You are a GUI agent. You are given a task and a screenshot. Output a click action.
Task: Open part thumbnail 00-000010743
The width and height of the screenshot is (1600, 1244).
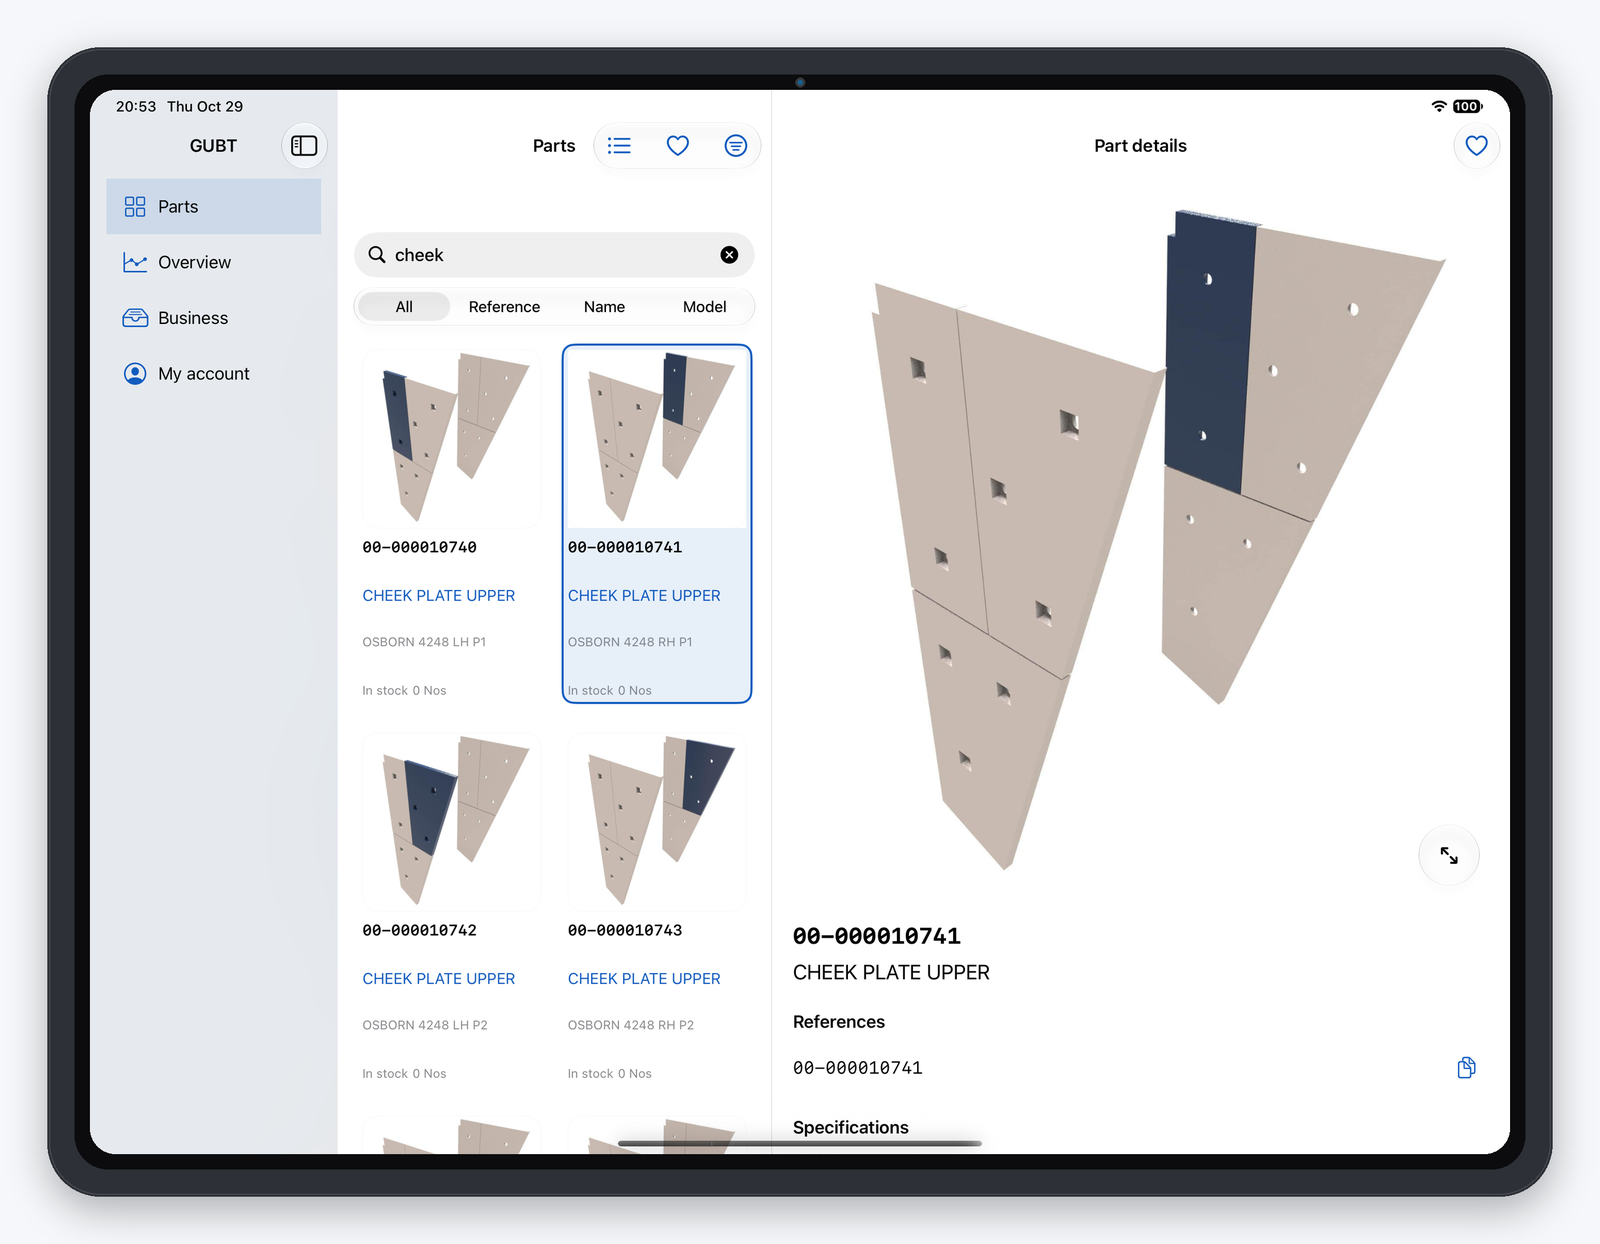(657, 821)
